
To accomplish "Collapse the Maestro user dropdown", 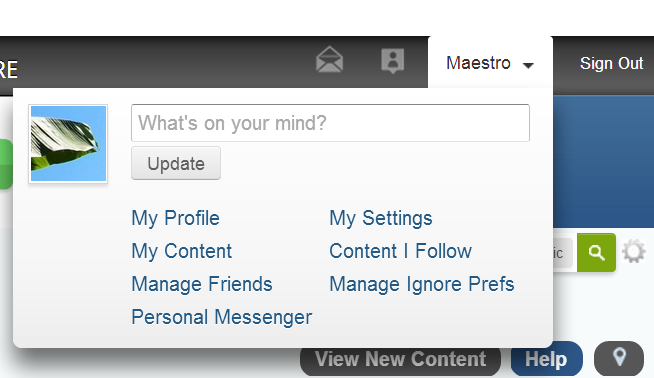I will pyautogui.click(x=490, y=63).
